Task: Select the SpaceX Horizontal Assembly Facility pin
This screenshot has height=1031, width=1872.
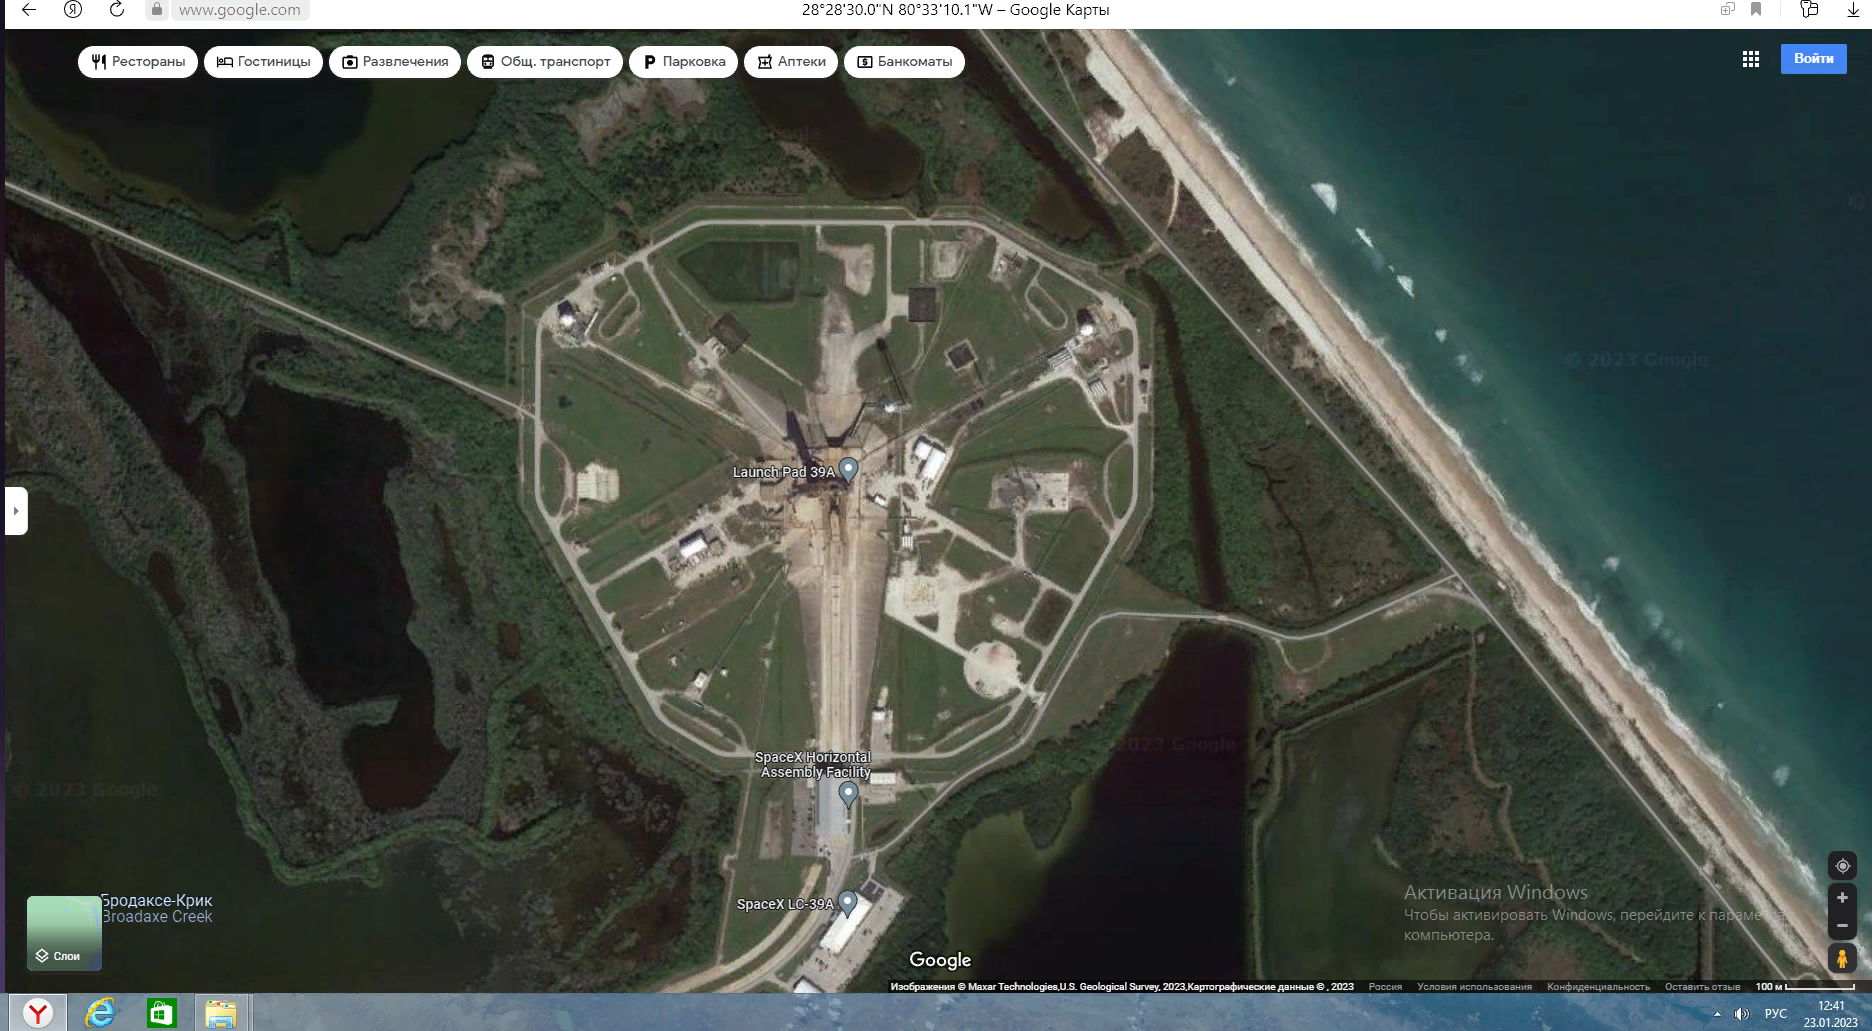Action: [x=848, y=793]
